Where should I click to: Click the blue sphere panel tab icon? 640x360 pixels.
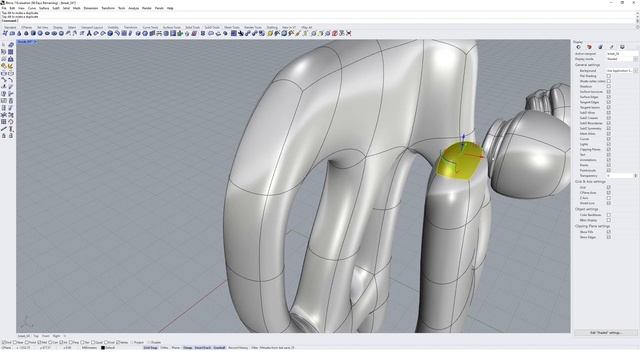click(x=600, y=47)
